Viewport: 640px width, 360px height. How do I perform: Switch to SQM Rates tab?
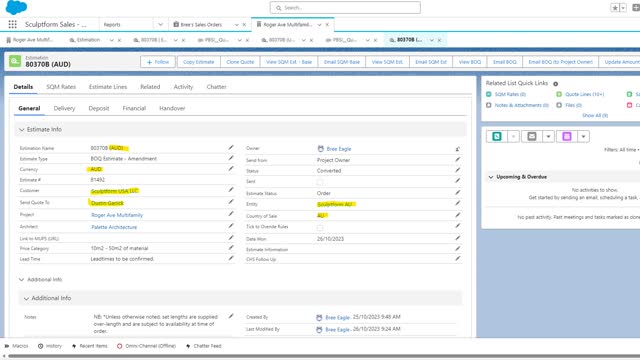61,87
